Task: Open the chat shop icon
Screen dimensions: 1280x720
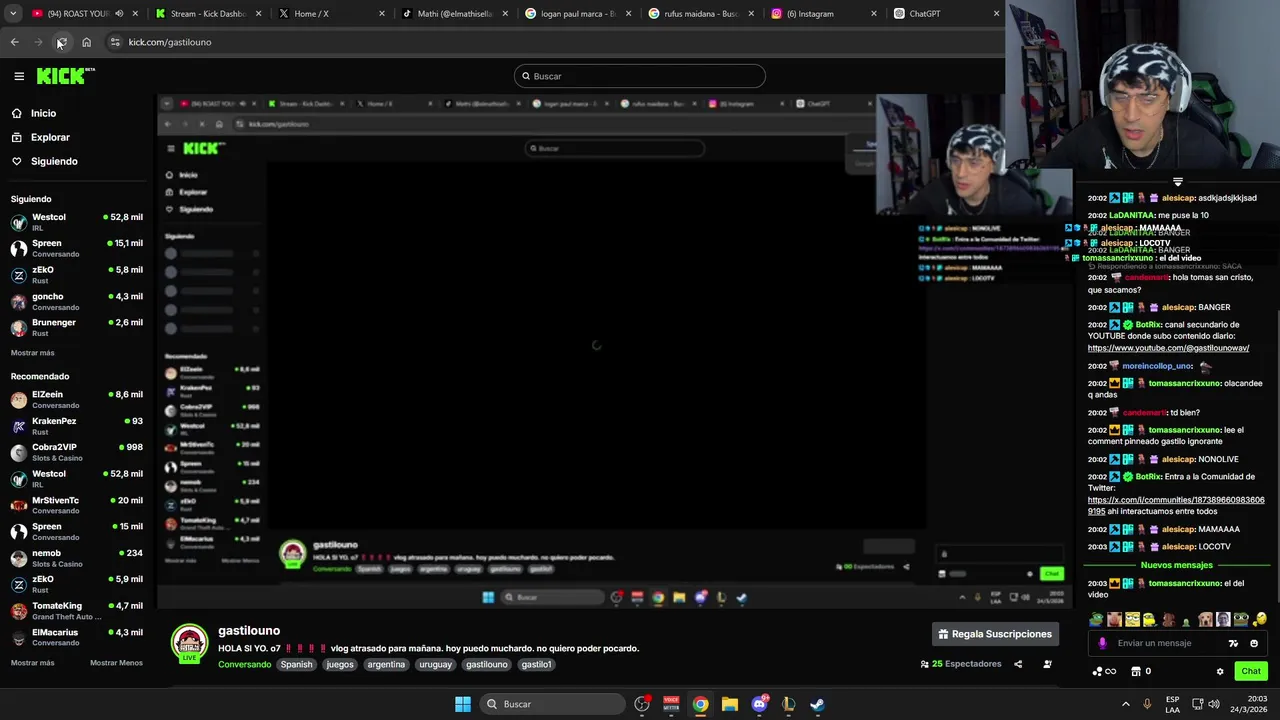Action: tap(1136, 671)
